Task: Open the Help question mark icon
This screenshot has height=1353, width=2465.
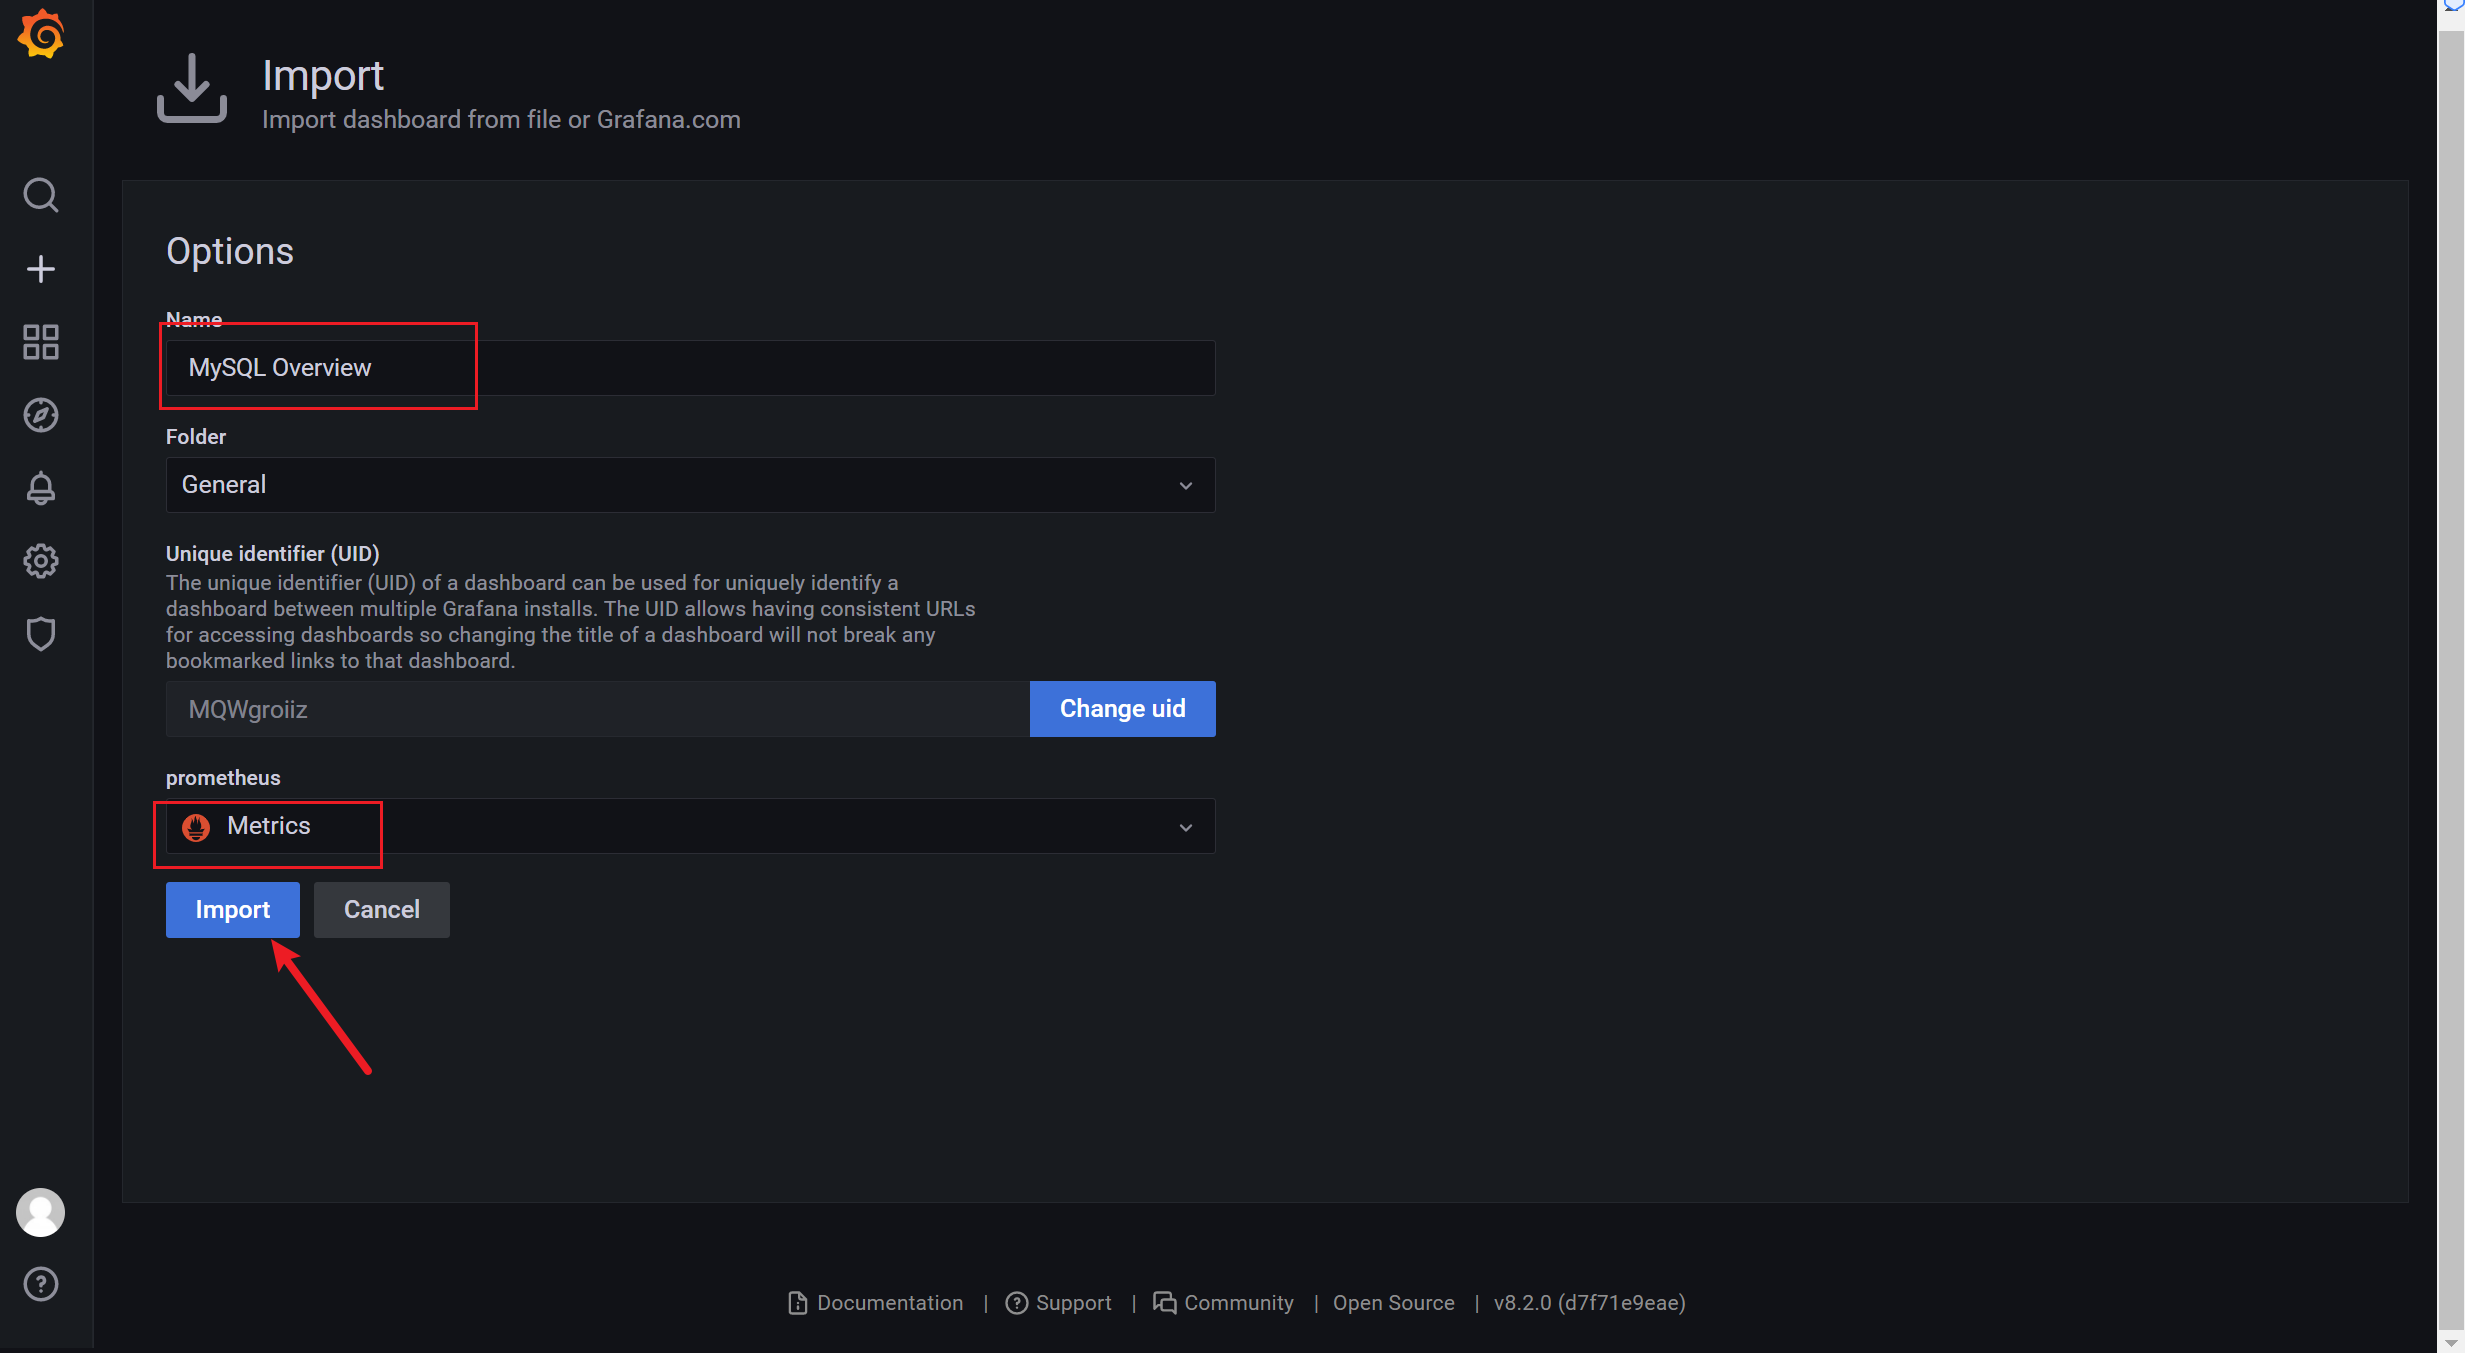Action: pyautogui.click(x=41, y=1284)
